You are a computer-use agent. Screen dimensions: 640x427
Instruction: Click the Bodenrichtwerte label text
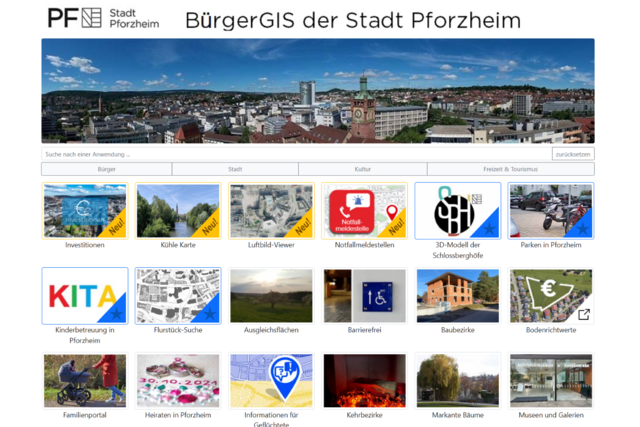click(x=551, y=330)
